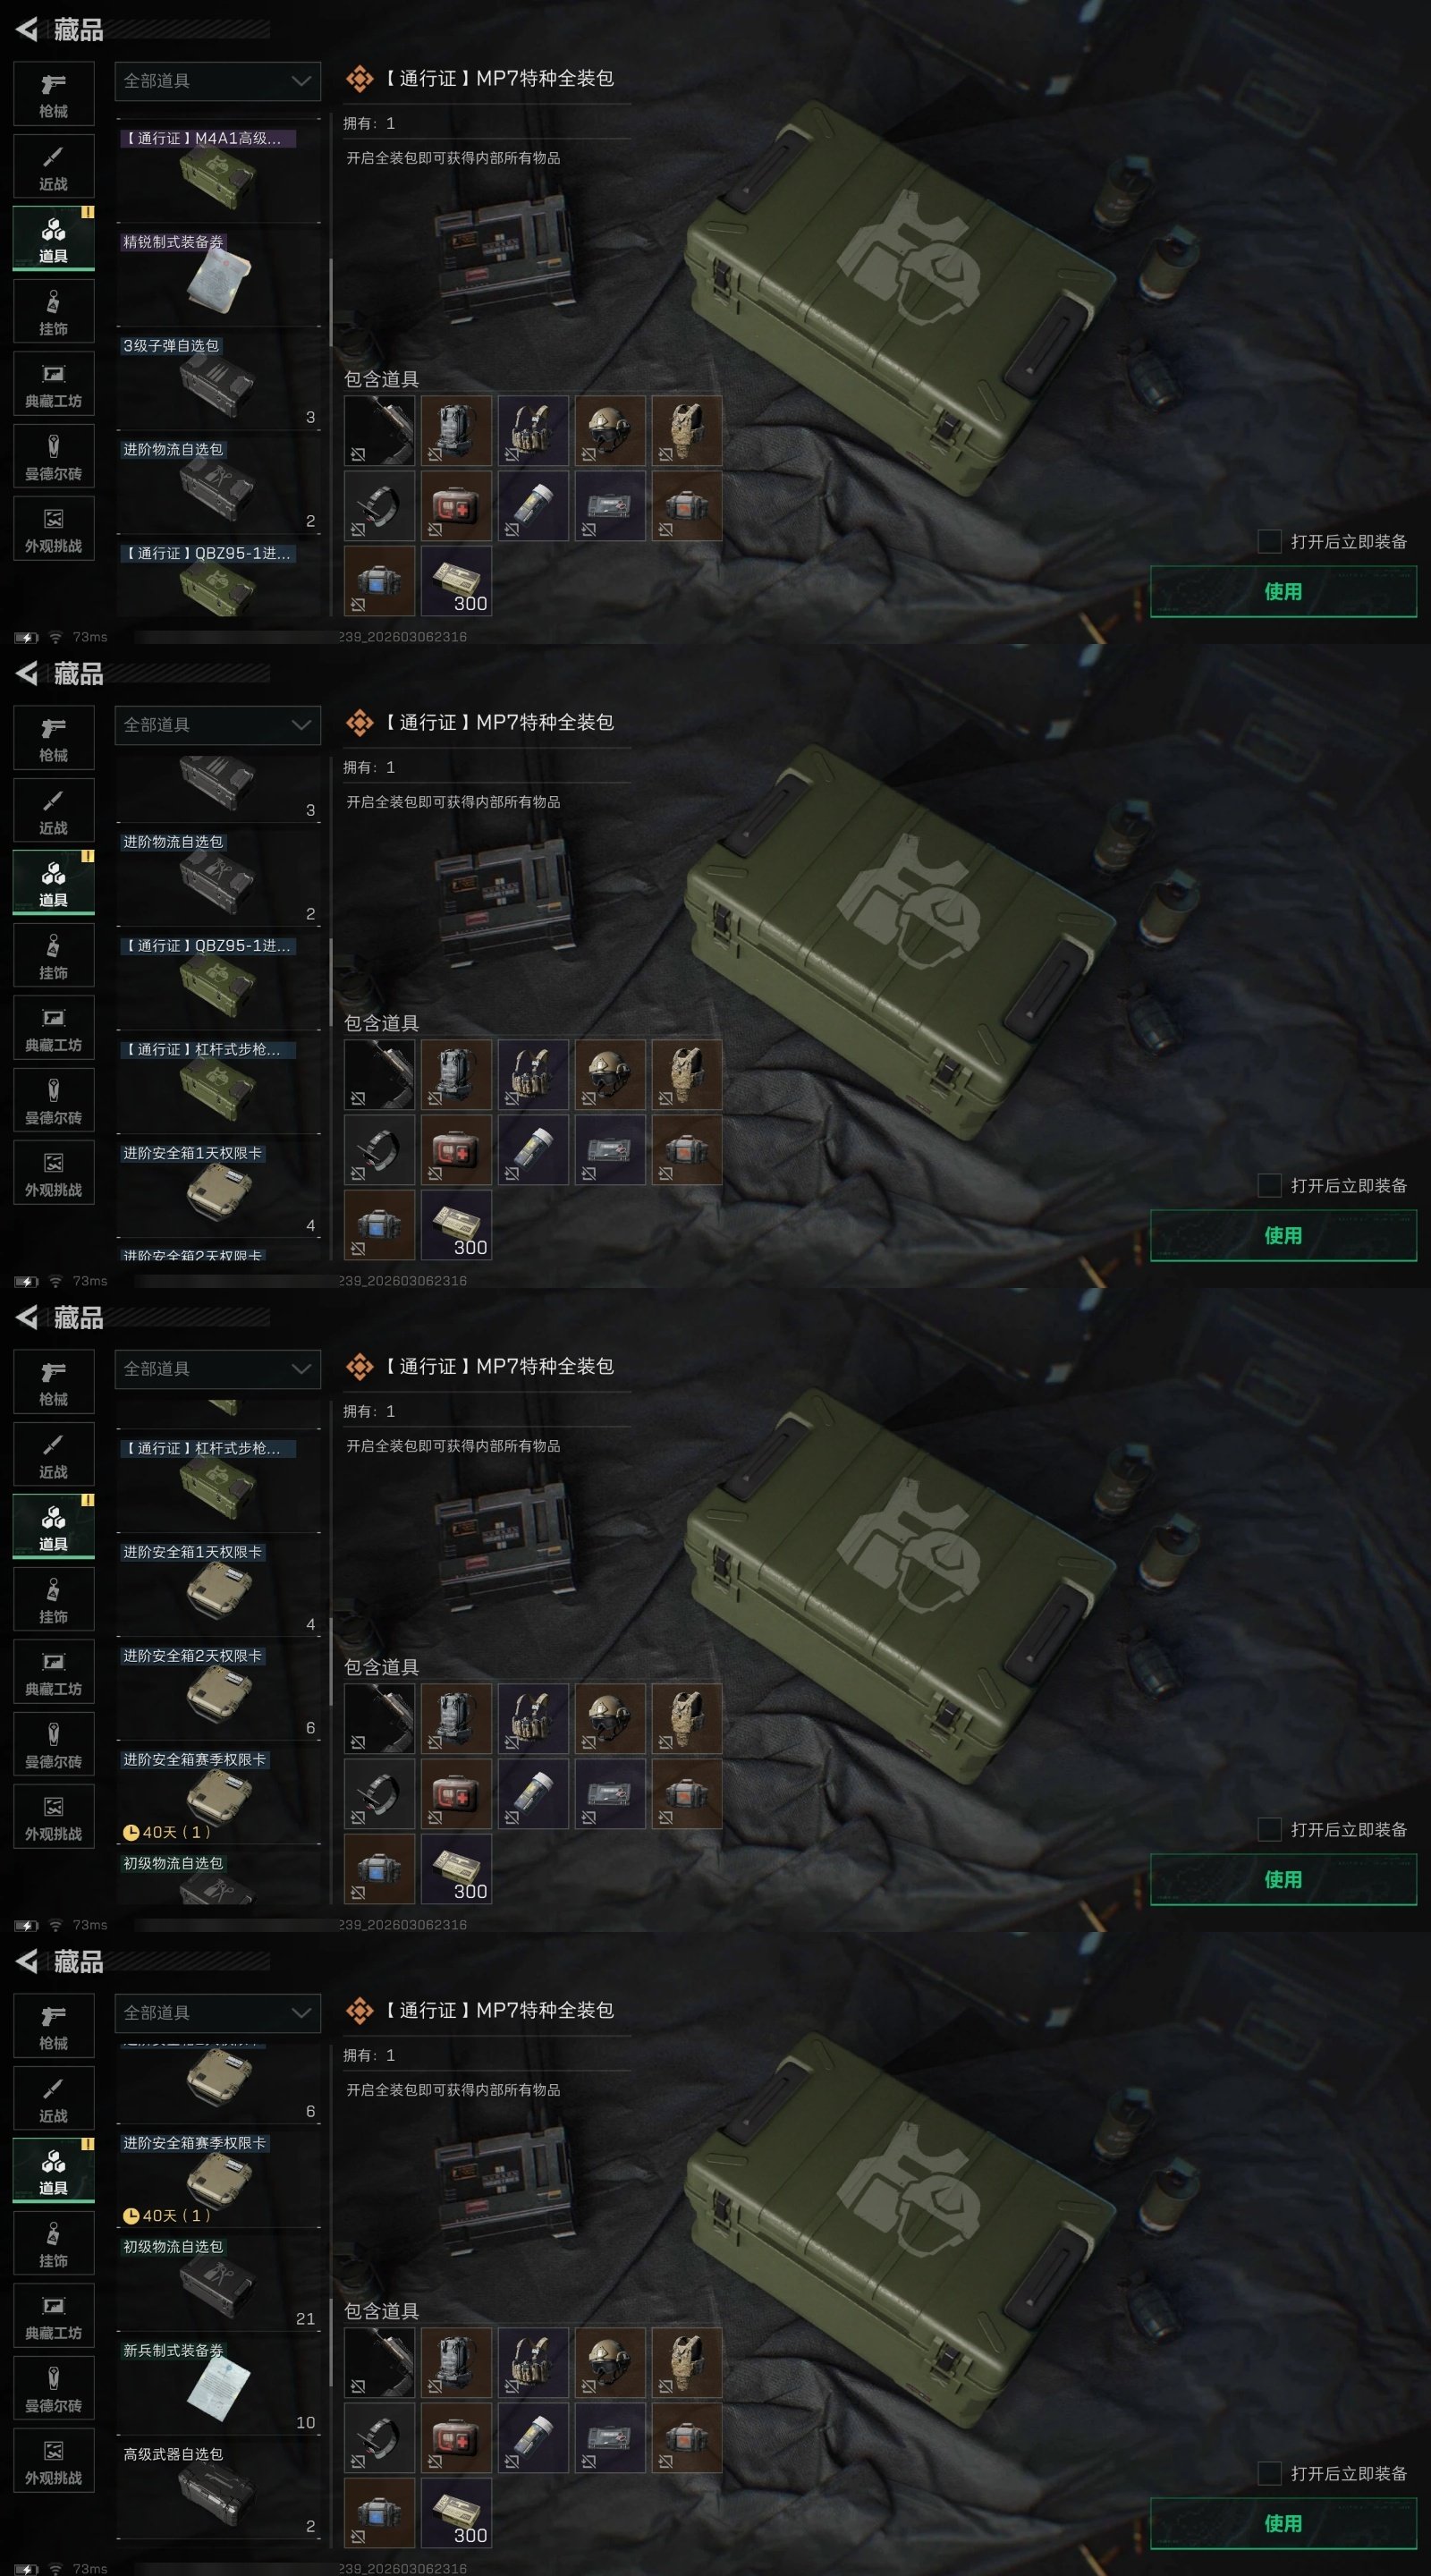The image size is (1431, 2576).
Task: Click 使用 button in the panel listing 精锐制式装备券
Action: [1283, 591]
